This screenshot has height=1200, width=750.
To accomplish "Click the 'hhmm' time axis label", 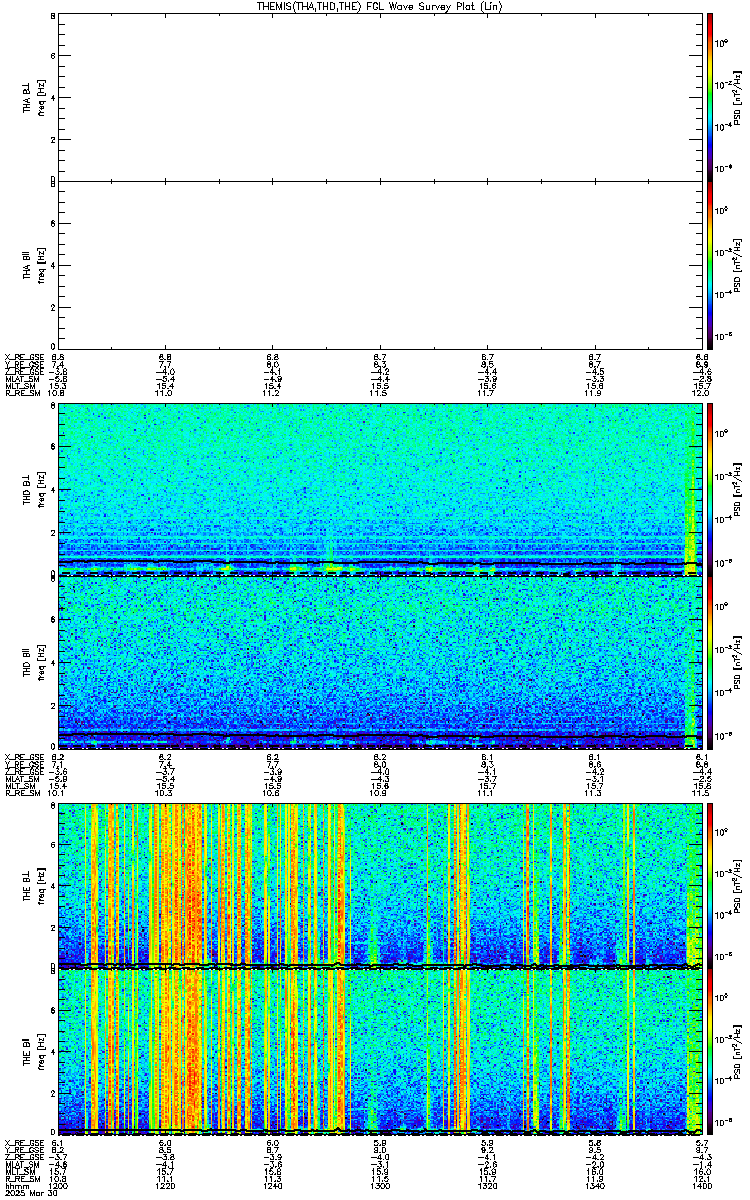I will coord(14,1186).
